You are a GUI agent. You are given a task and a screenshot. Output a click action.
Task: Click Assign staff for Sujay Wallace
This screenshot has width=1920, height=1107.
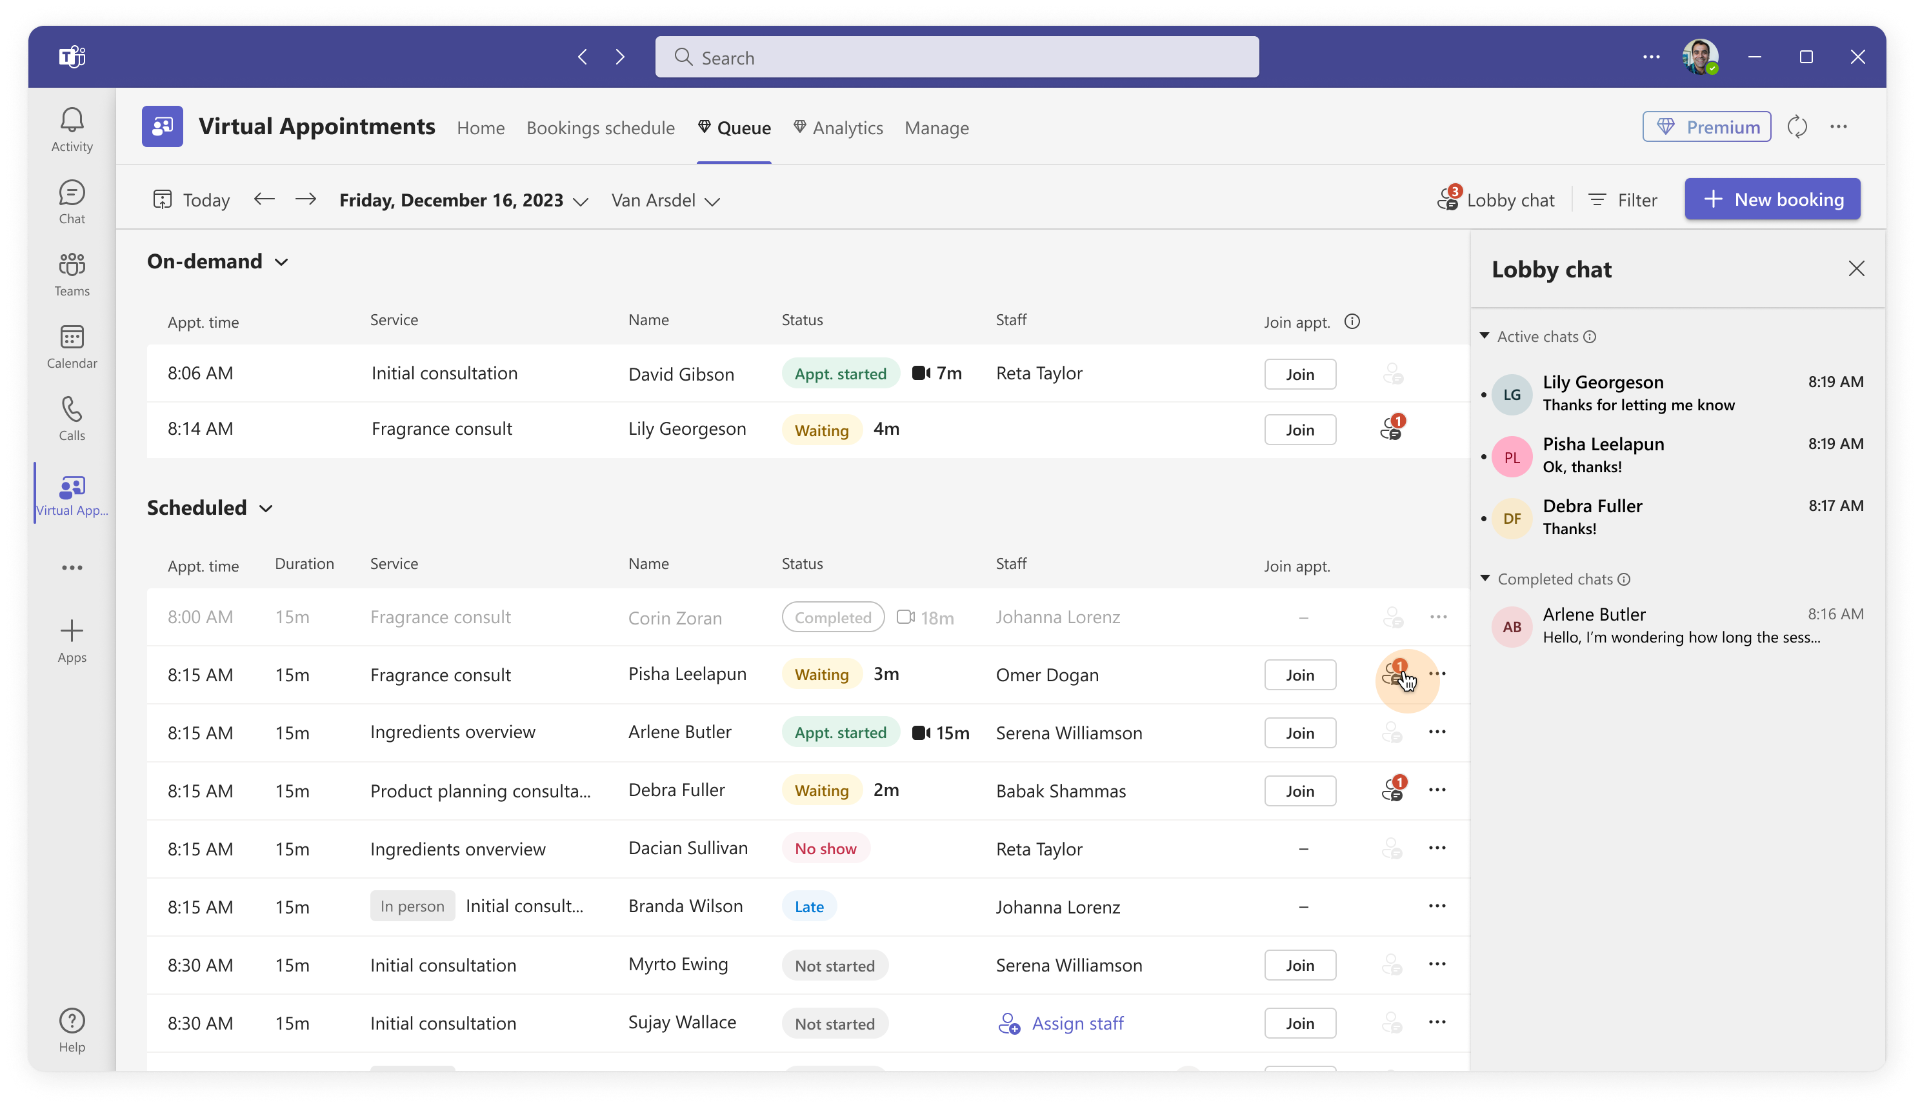point(1061,1023)
